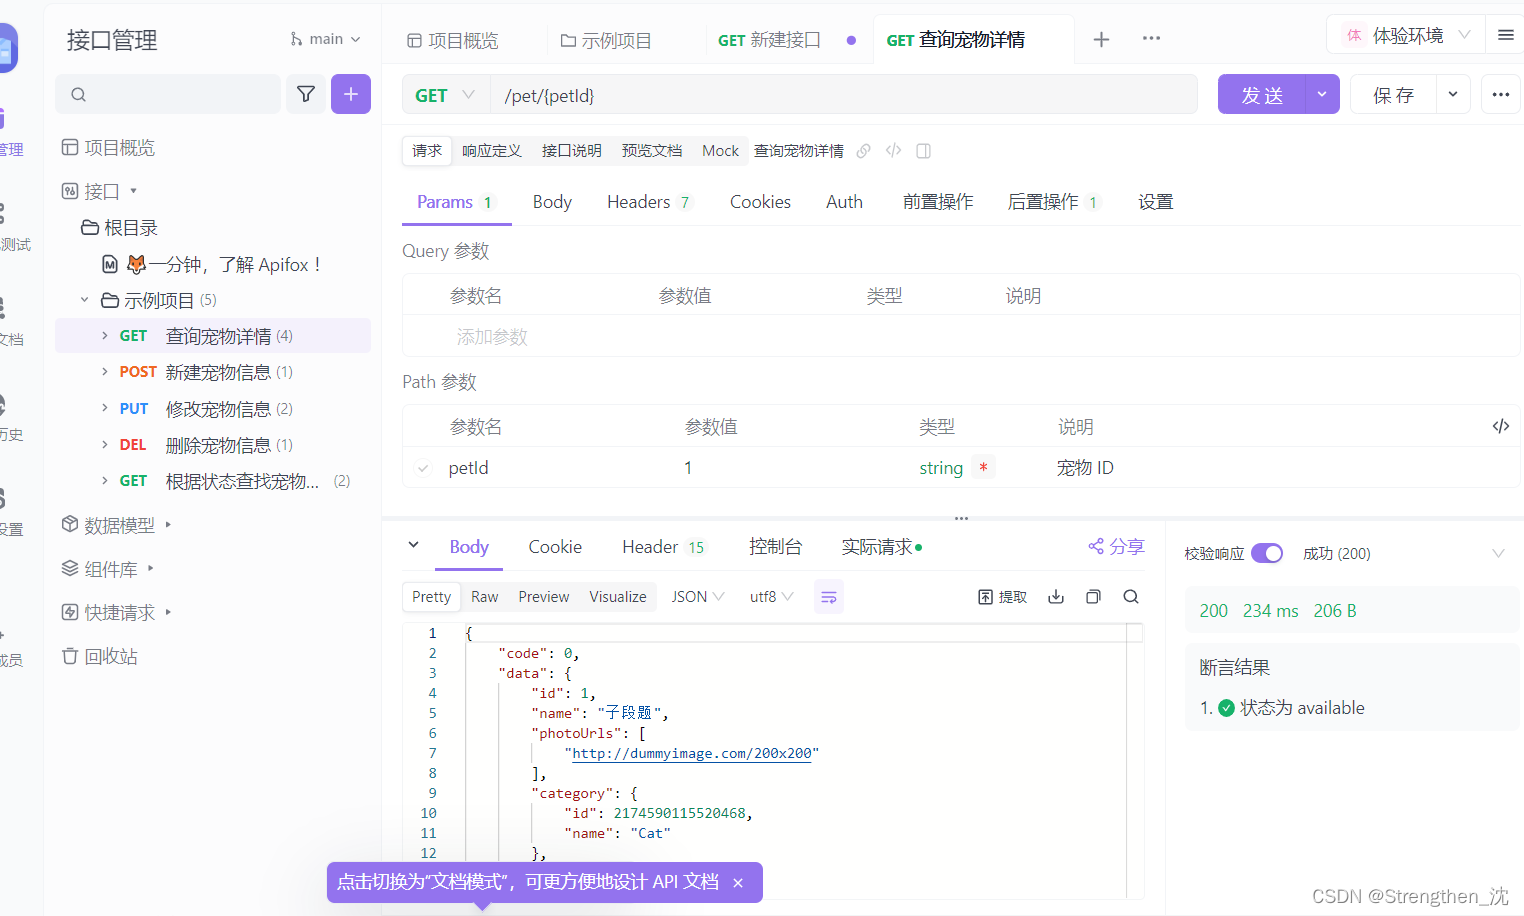Switch to the Body request tab
The image size is (1524, 916).
point(552,202)
